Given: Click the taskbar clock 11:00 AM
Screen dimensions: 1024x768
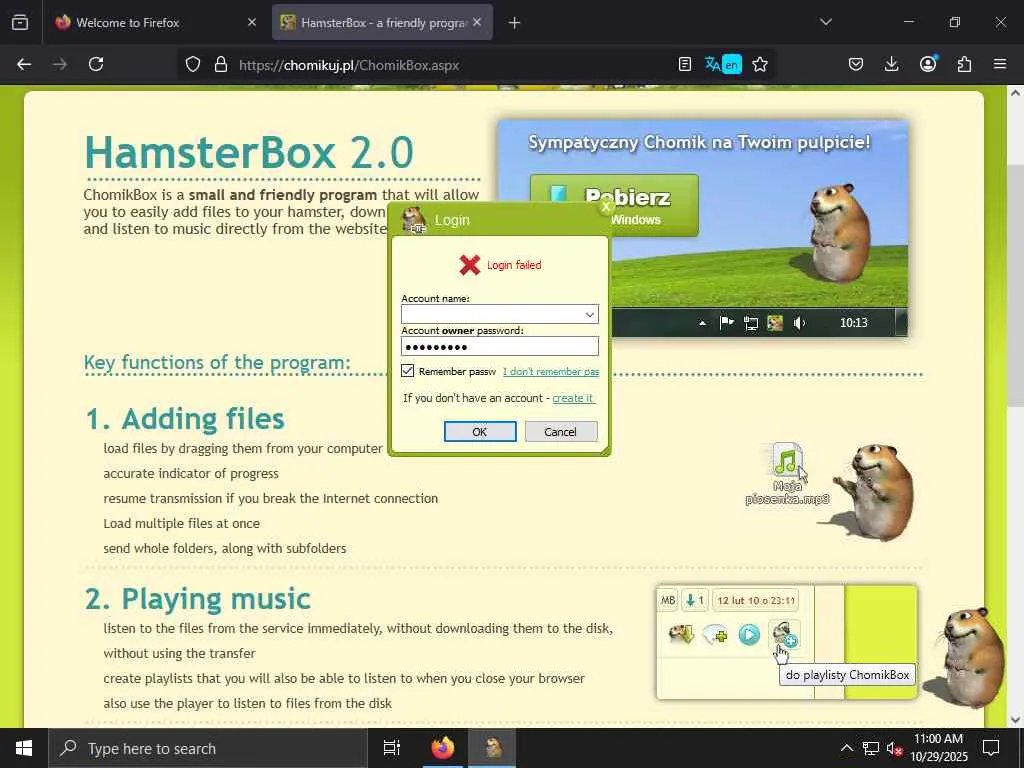Looking at the screenshot, I should (938, 739).
